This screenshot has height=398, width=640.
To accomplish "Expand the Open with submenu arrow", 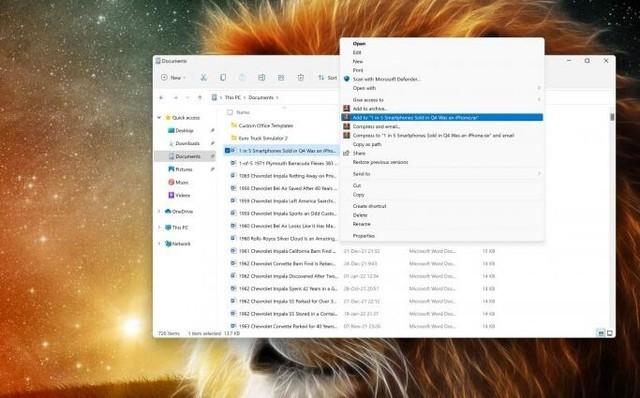I will 539,88.
